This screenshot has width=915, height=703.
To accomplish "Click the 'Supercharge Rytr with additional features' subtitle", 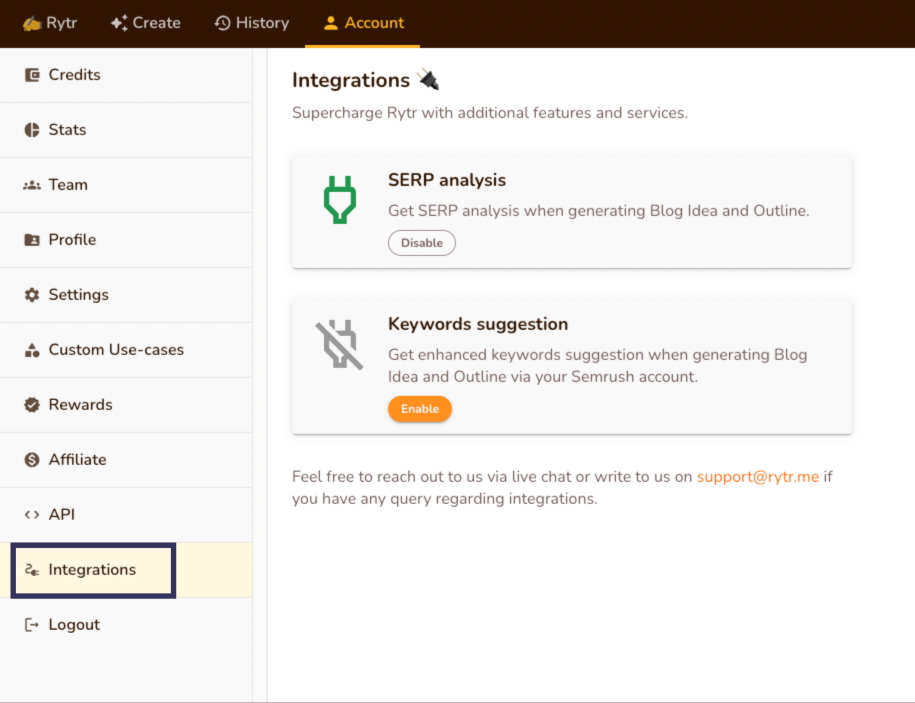I will (490, 113).
